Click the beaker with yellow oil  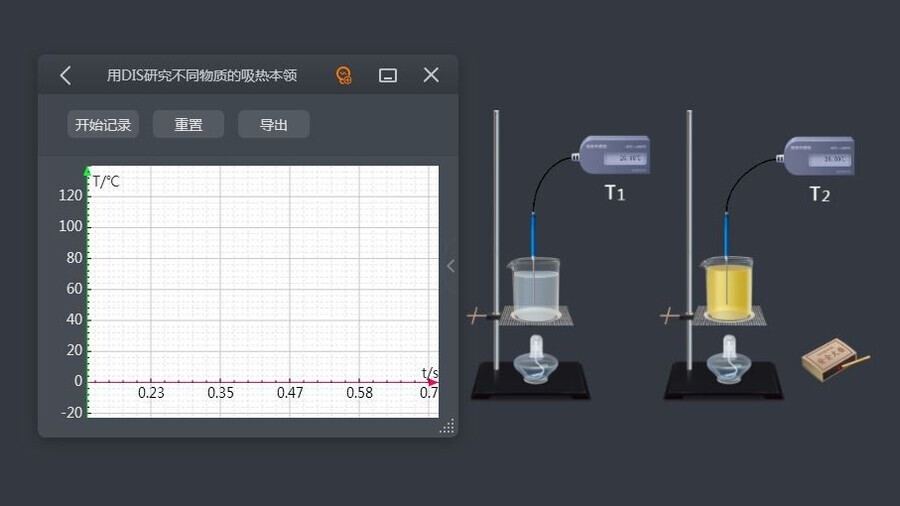(727, 290)
